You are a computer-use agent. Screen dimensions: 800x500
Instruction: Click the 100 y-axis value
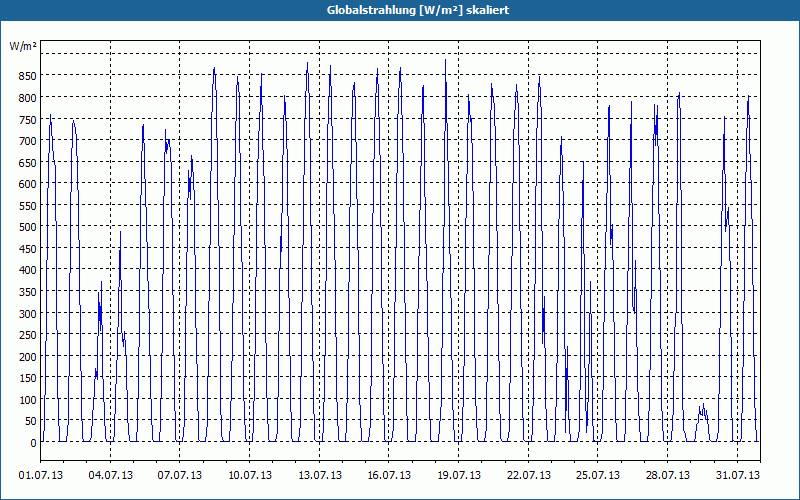point(27,400)
